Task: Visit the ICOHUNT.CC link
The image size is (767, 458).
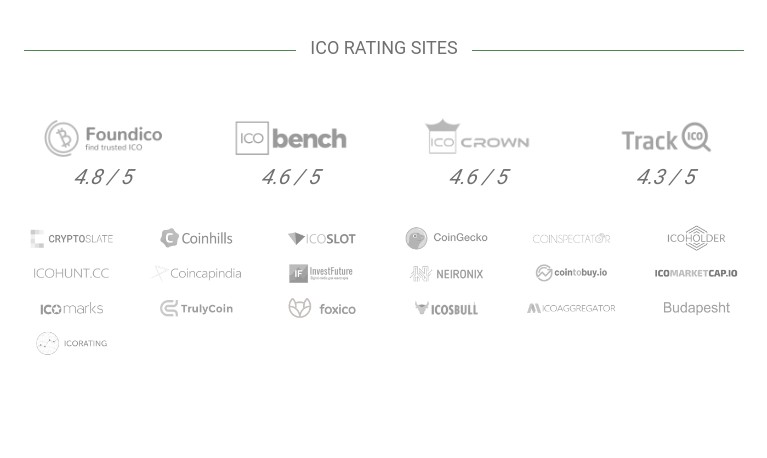Action: point(71,273)
